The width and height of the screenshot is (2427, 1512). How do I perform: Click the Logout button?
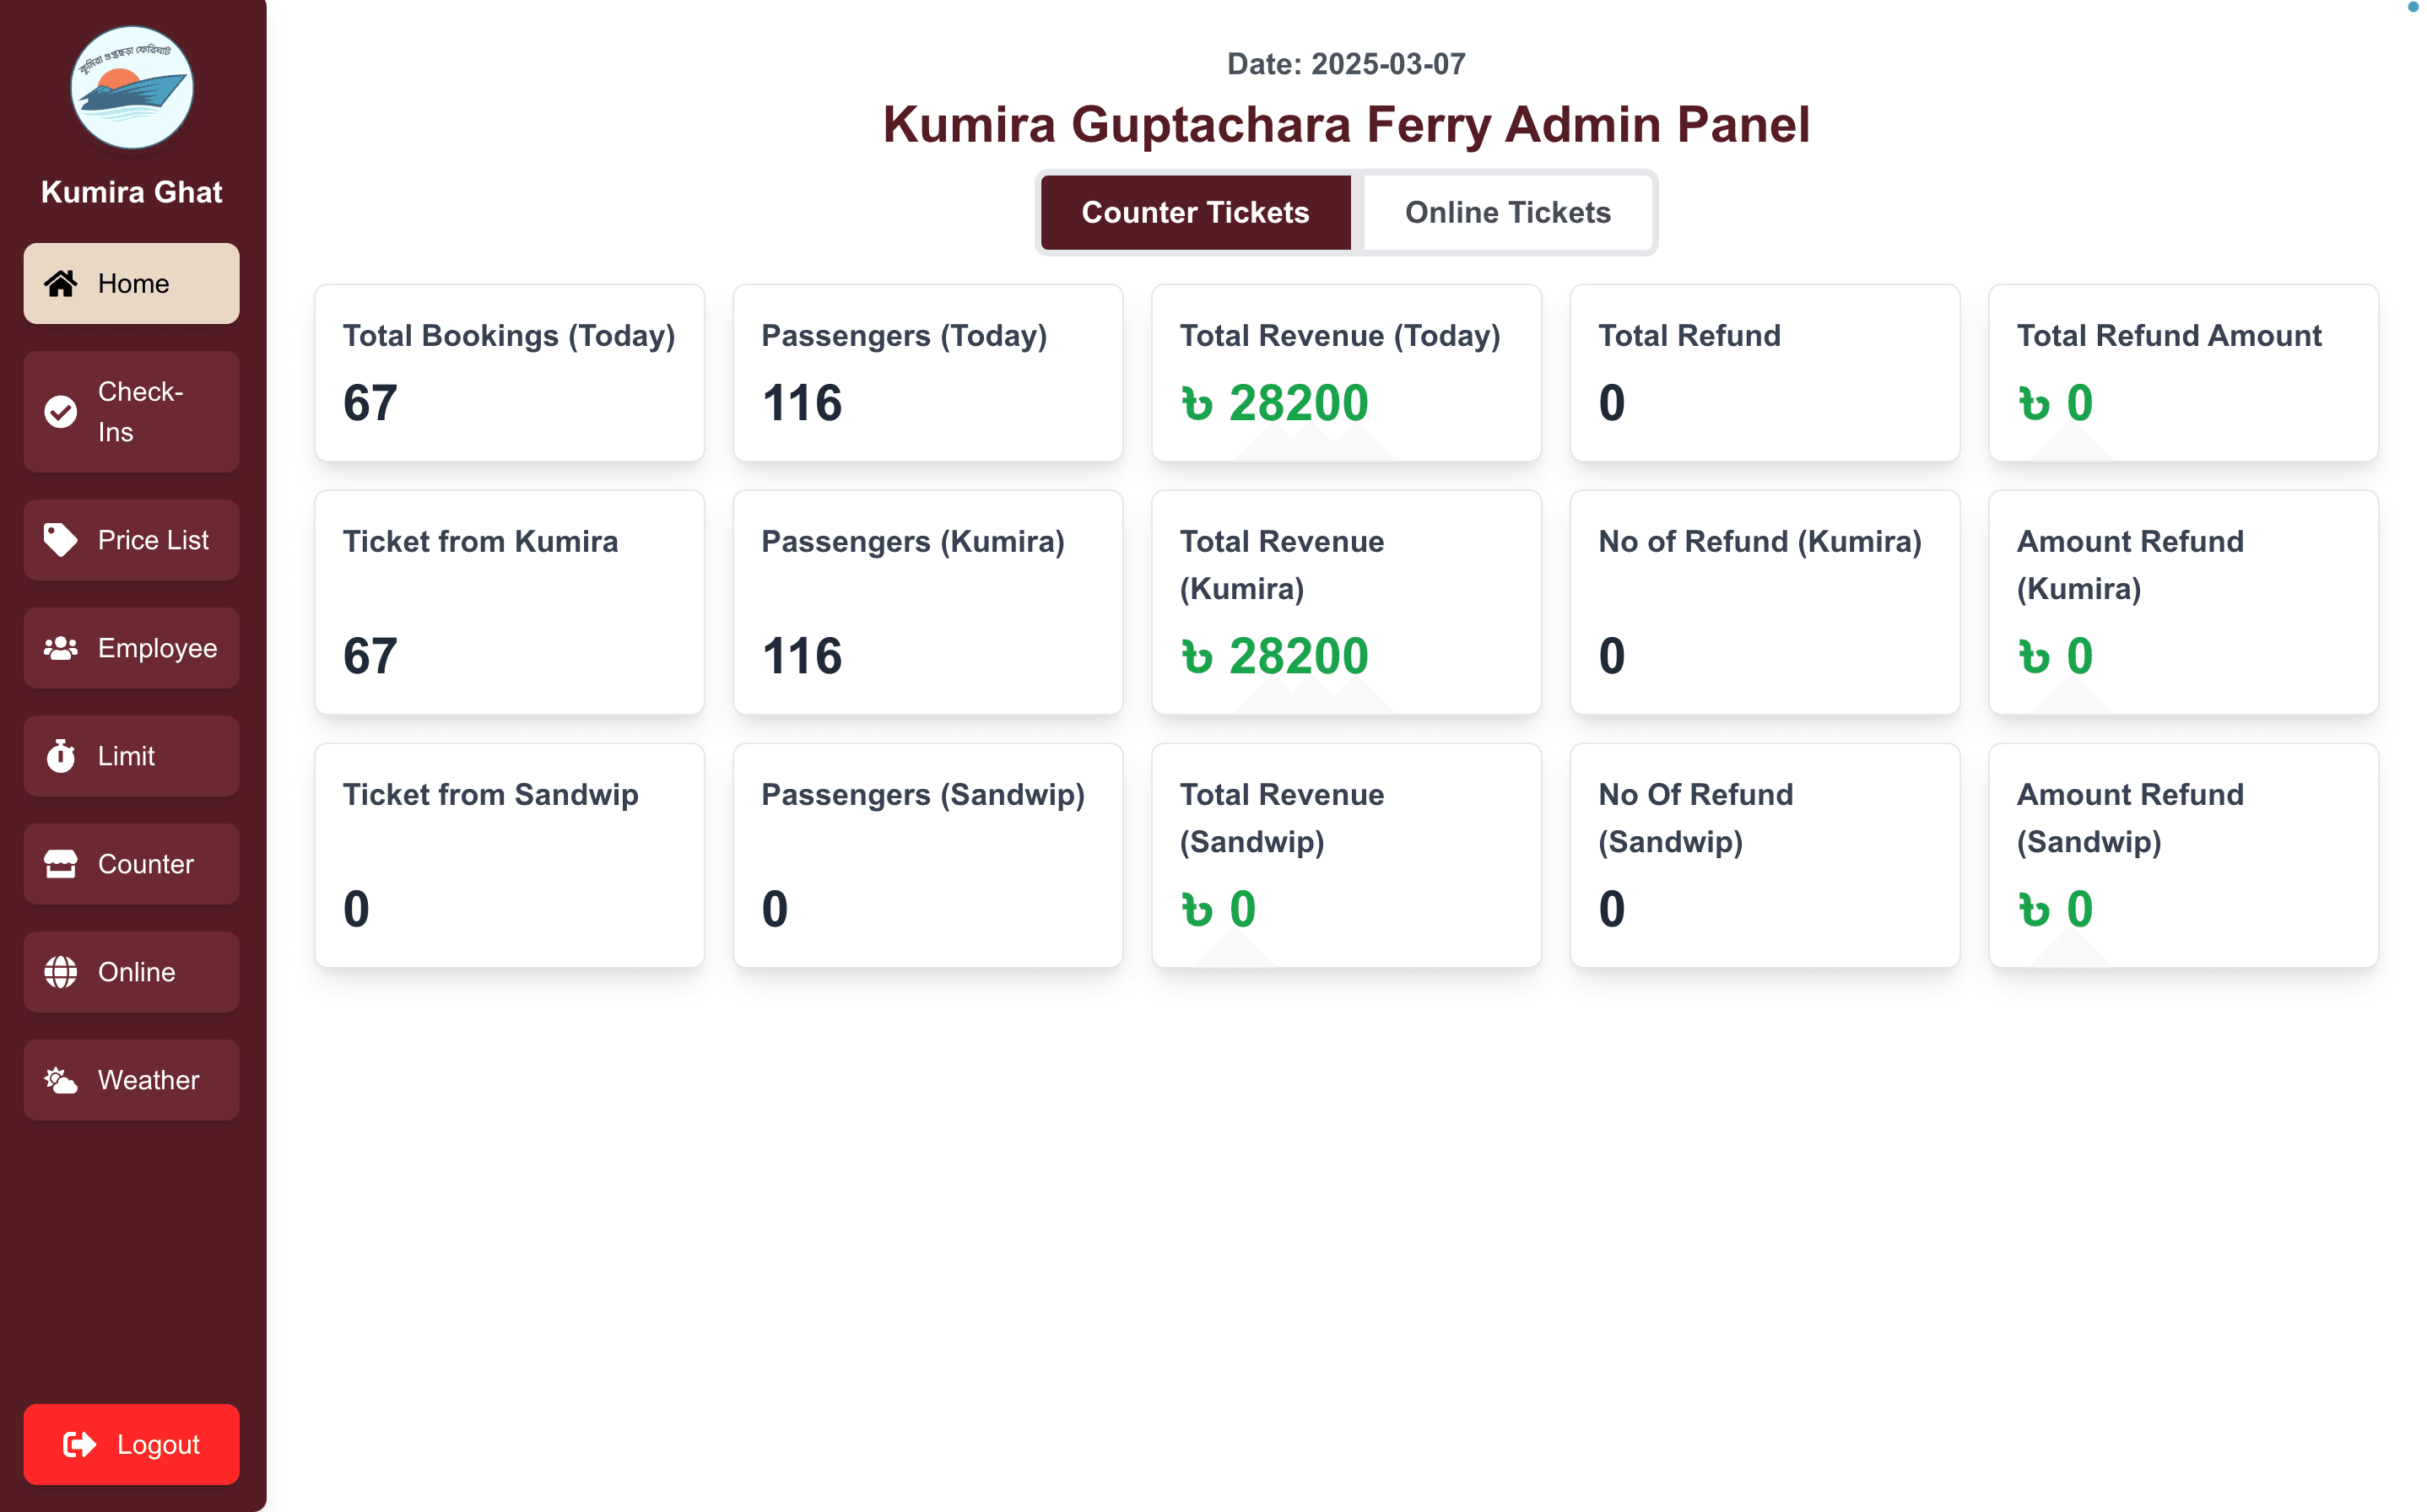pos(131,1443)
